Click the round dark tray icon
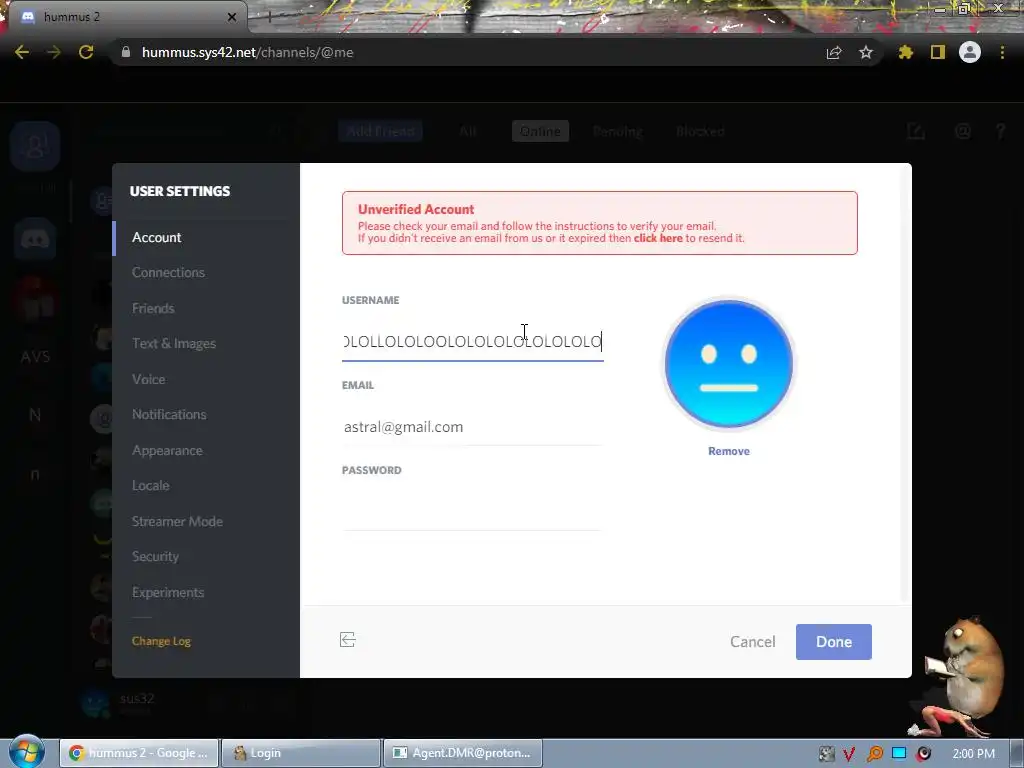 (923, 754)
